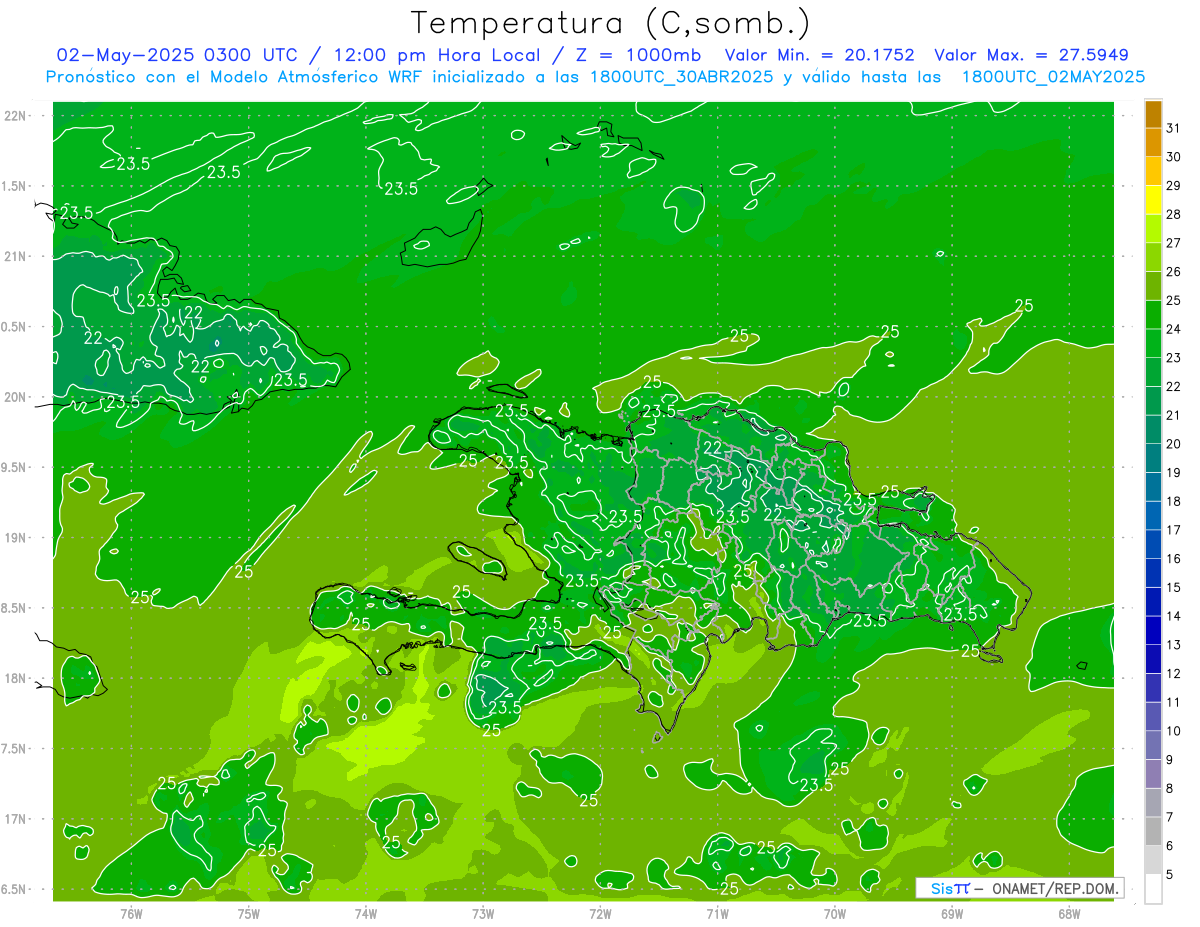The image size is (1200, 927).
Task: Click the 1.5N latitude axis label
Action: click(14, 186)
